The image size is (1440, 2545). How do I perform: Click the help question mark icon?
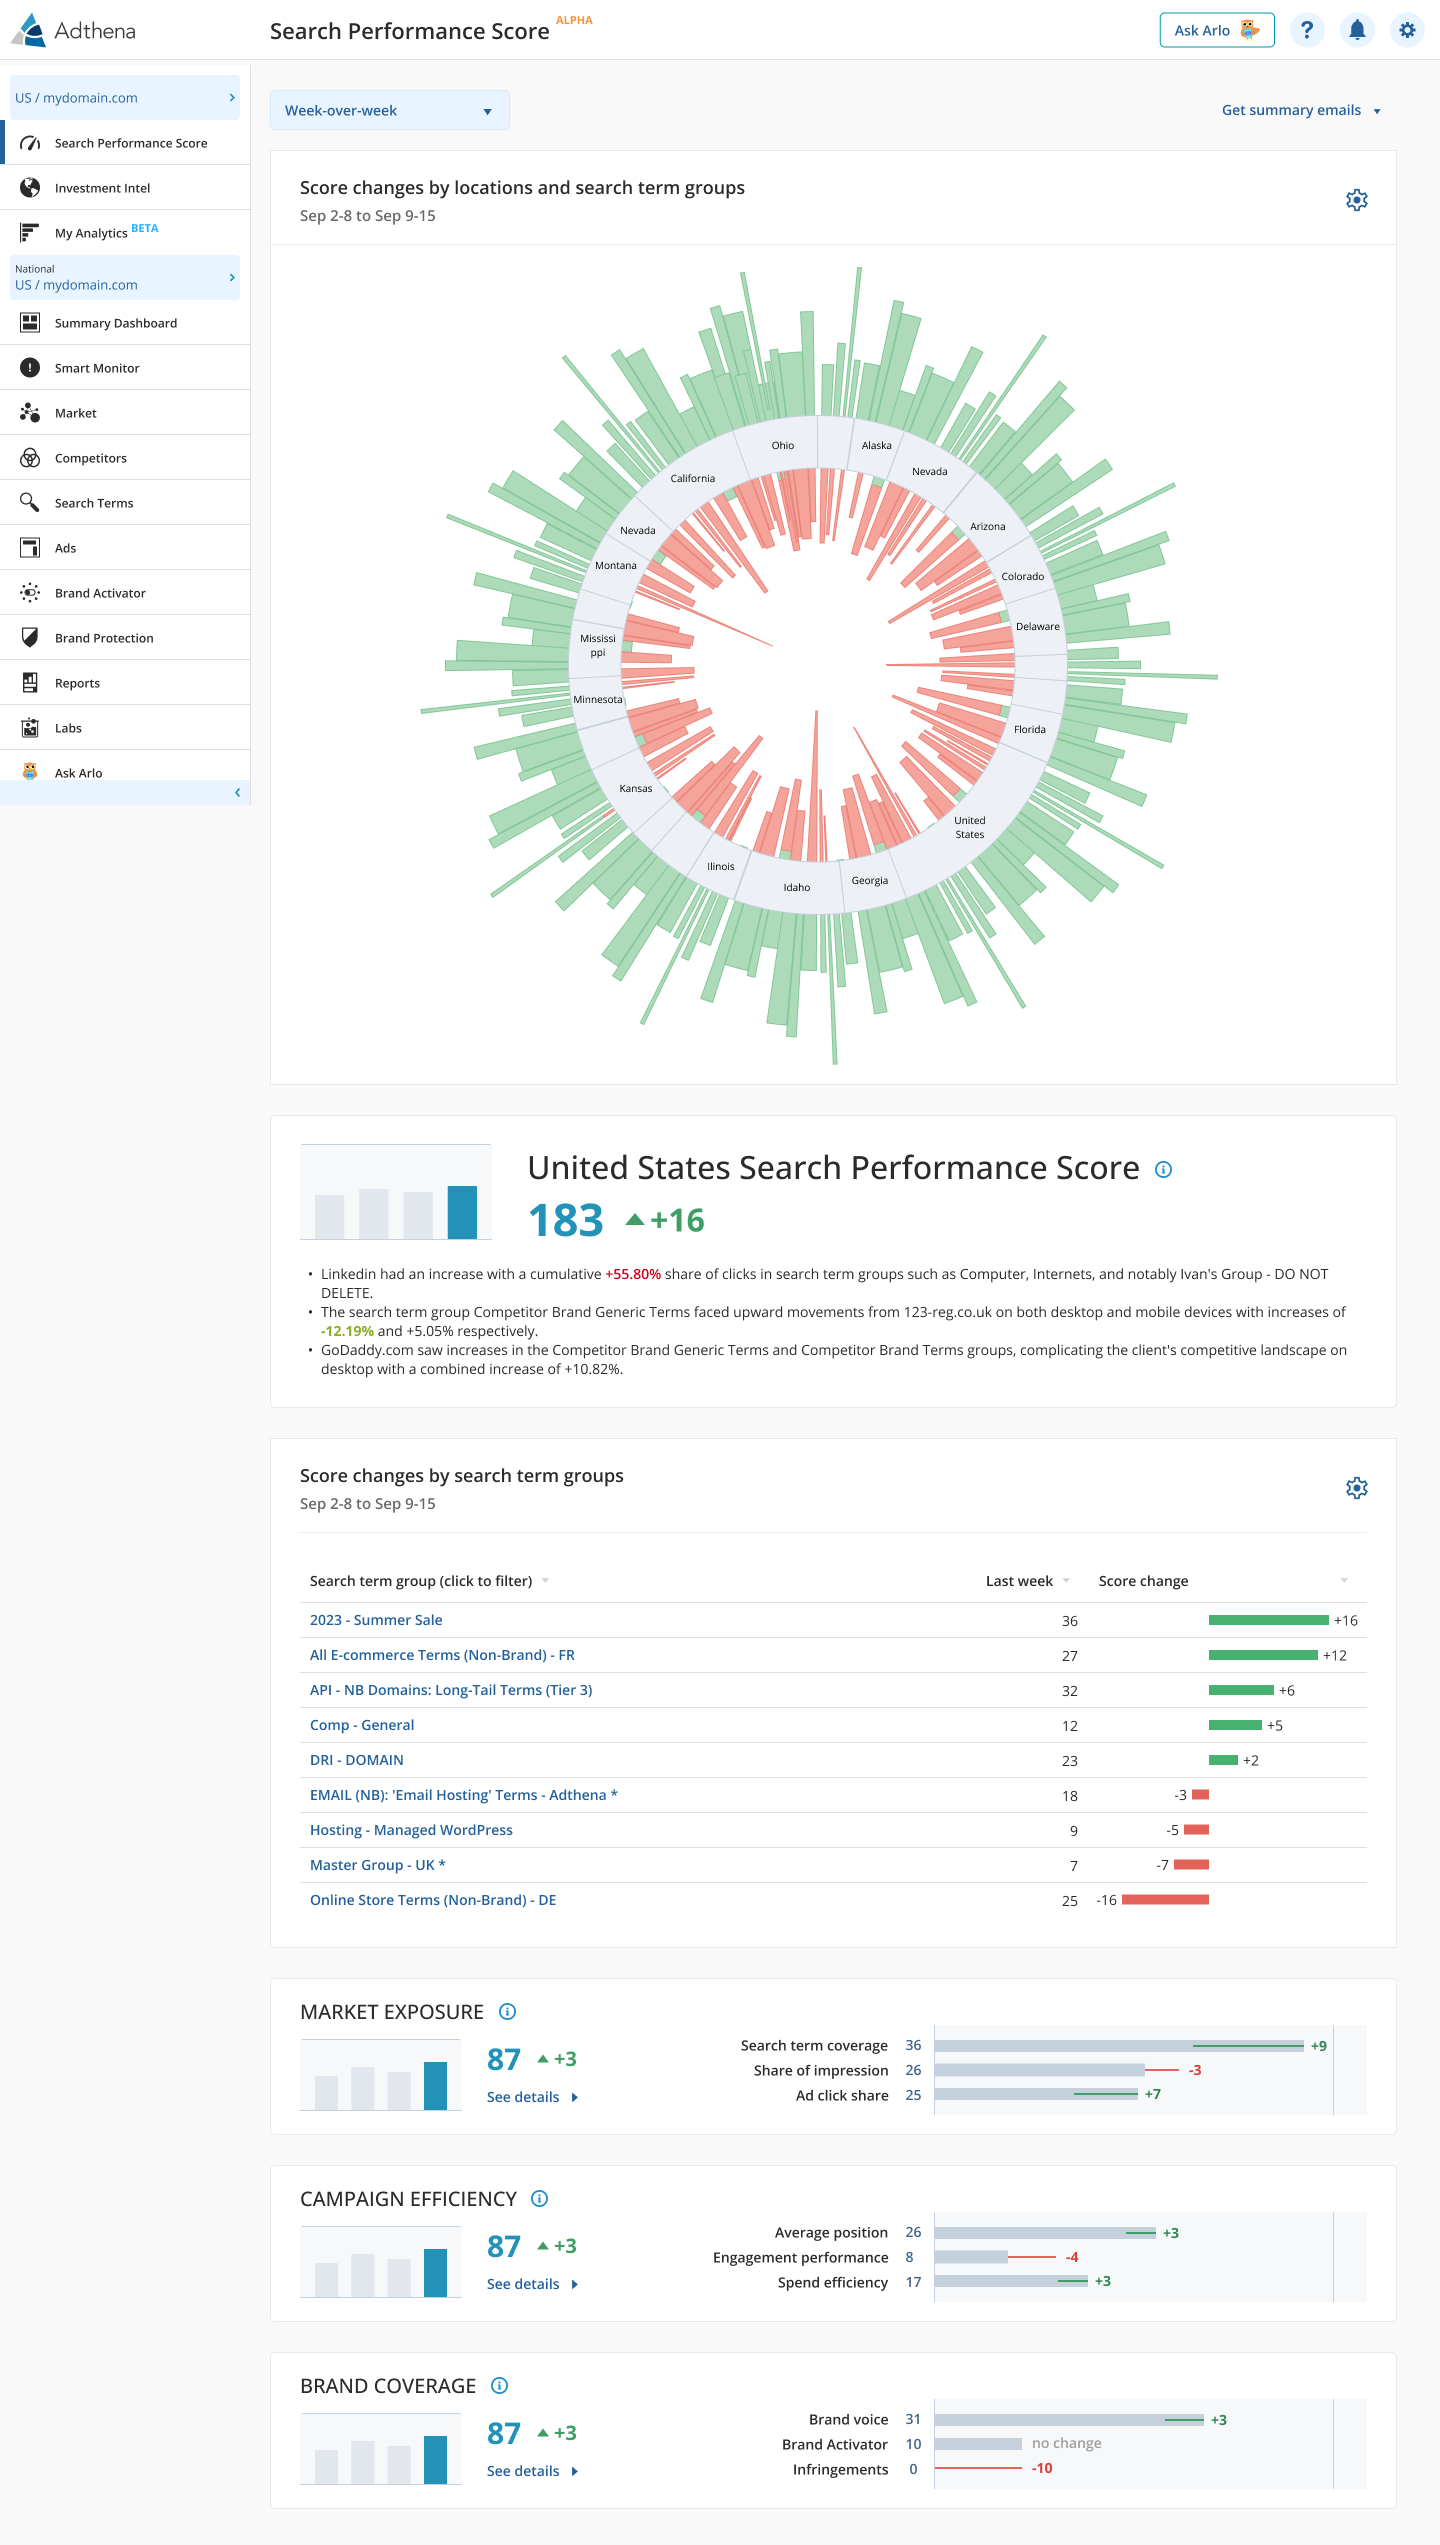[x=1307, y=30]
